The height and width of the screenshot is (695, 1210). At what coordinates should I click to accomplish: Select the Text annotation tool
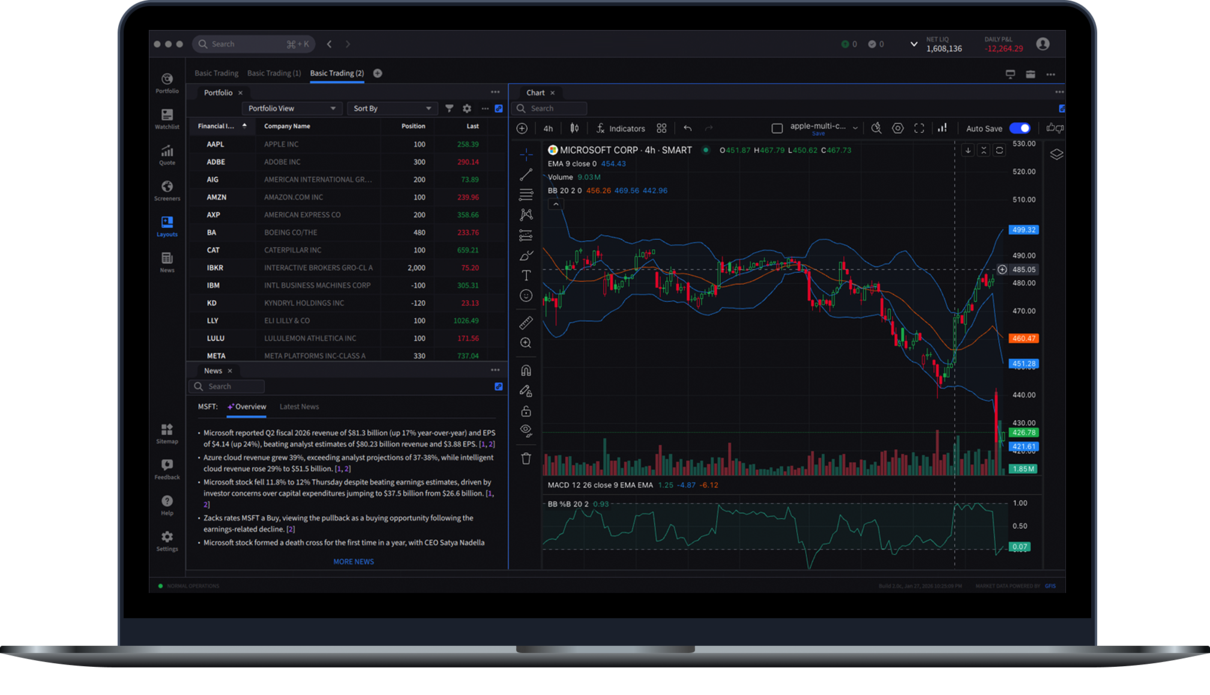(526, 275)
